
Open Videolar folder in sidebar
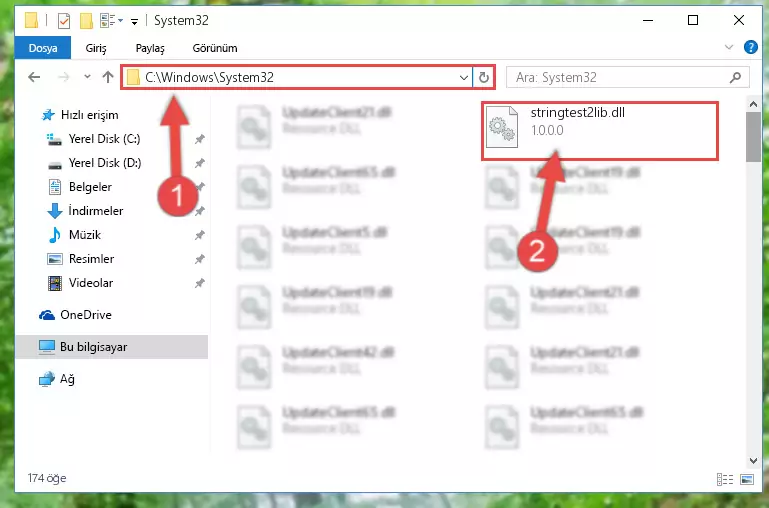(x=91, y=283)
